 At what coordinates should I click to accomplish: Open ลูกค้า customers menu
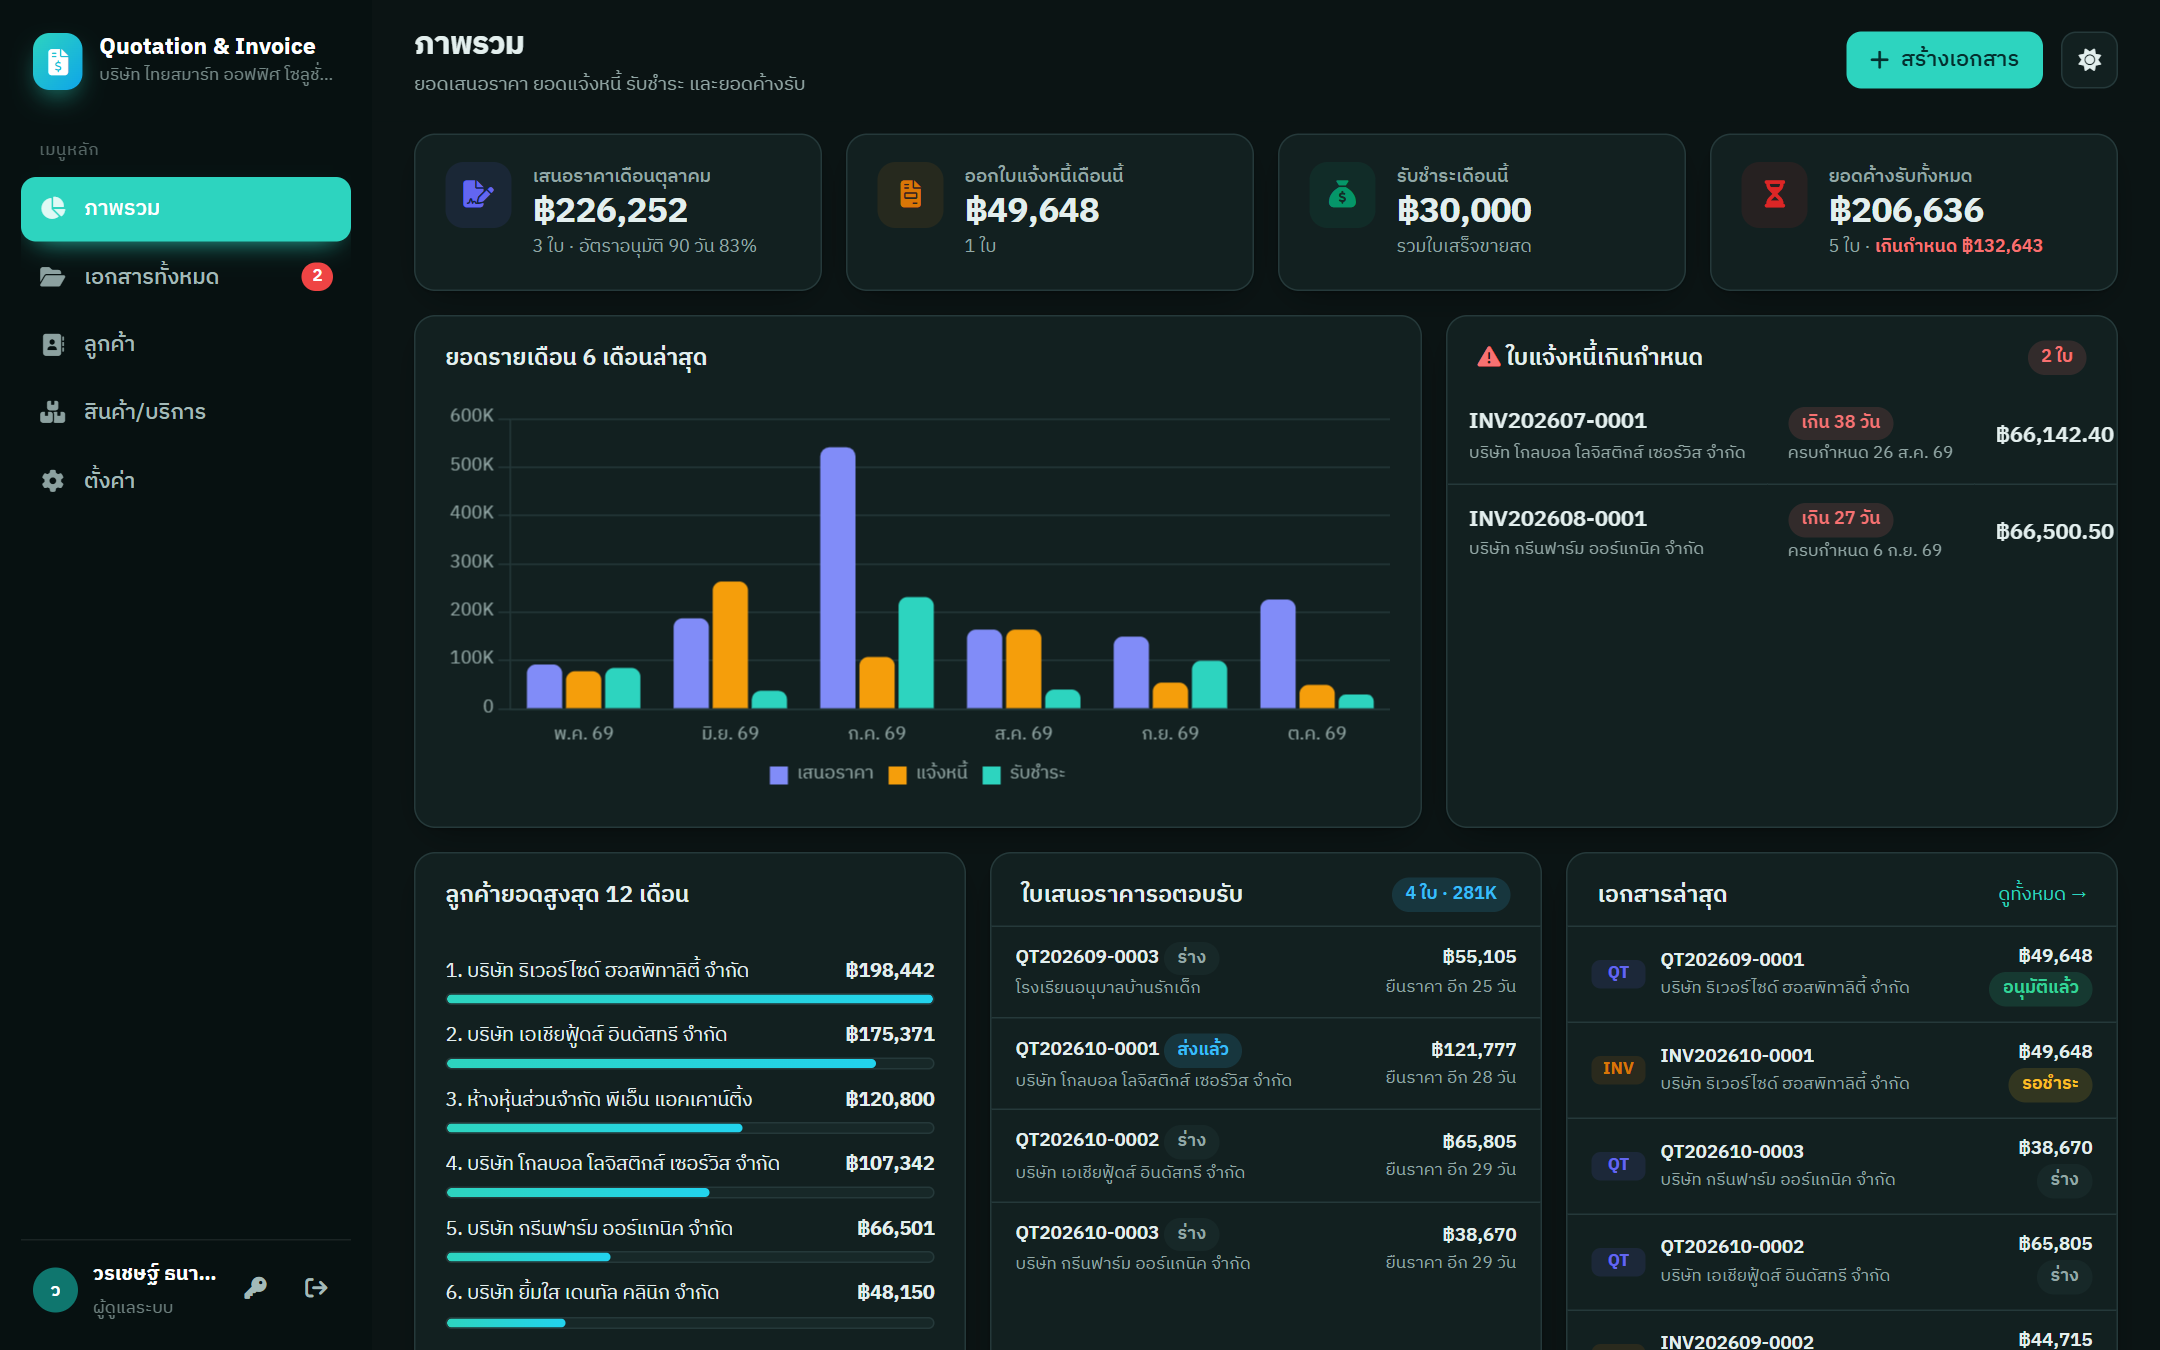[186, 344]
